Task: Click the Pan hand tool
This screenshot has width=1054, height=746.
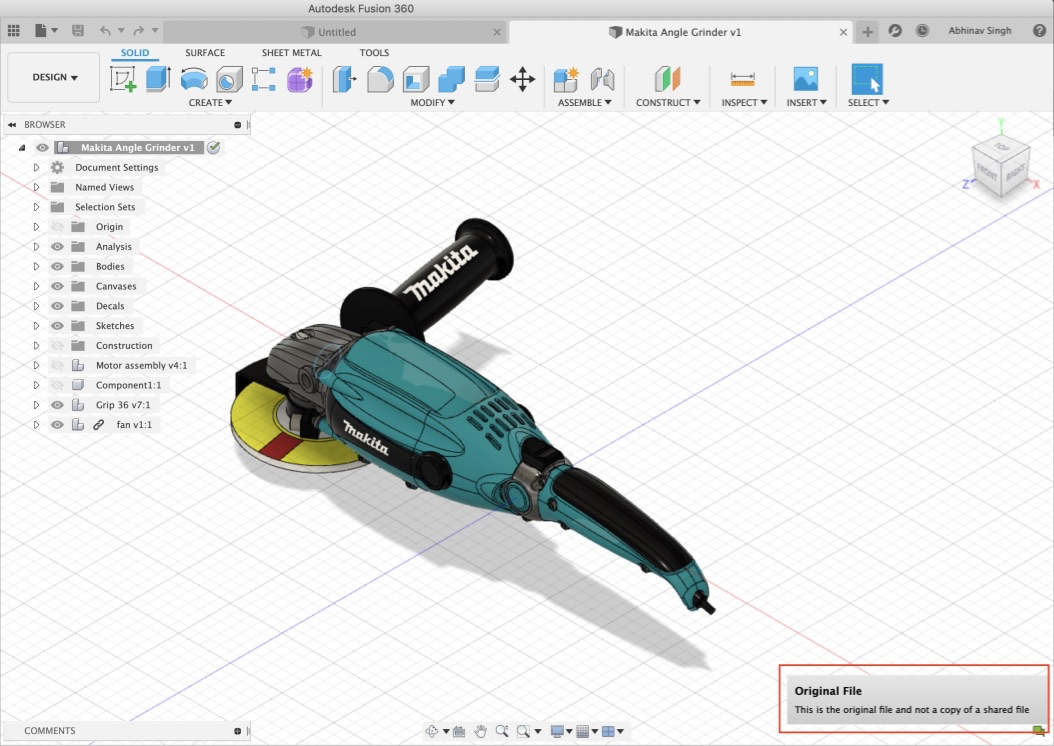Action: (x=480, y=731)
